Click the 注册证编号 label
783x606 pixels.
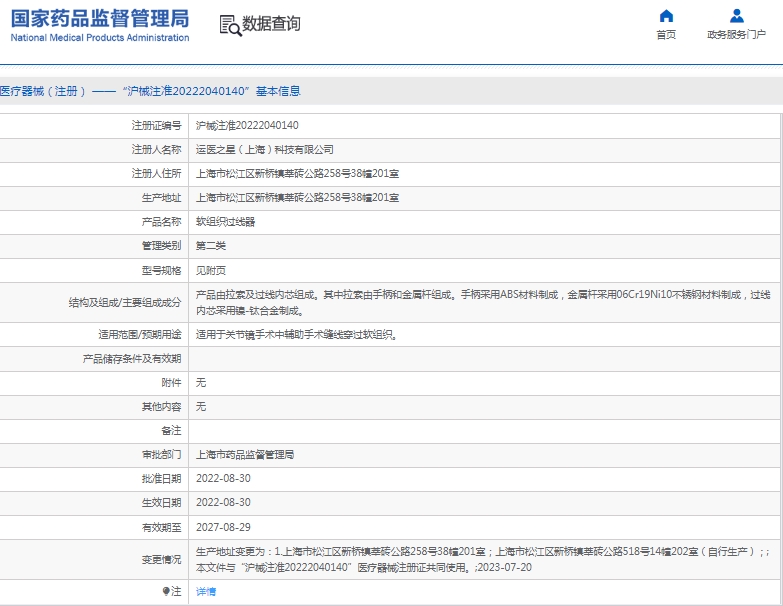coord(156,125)
